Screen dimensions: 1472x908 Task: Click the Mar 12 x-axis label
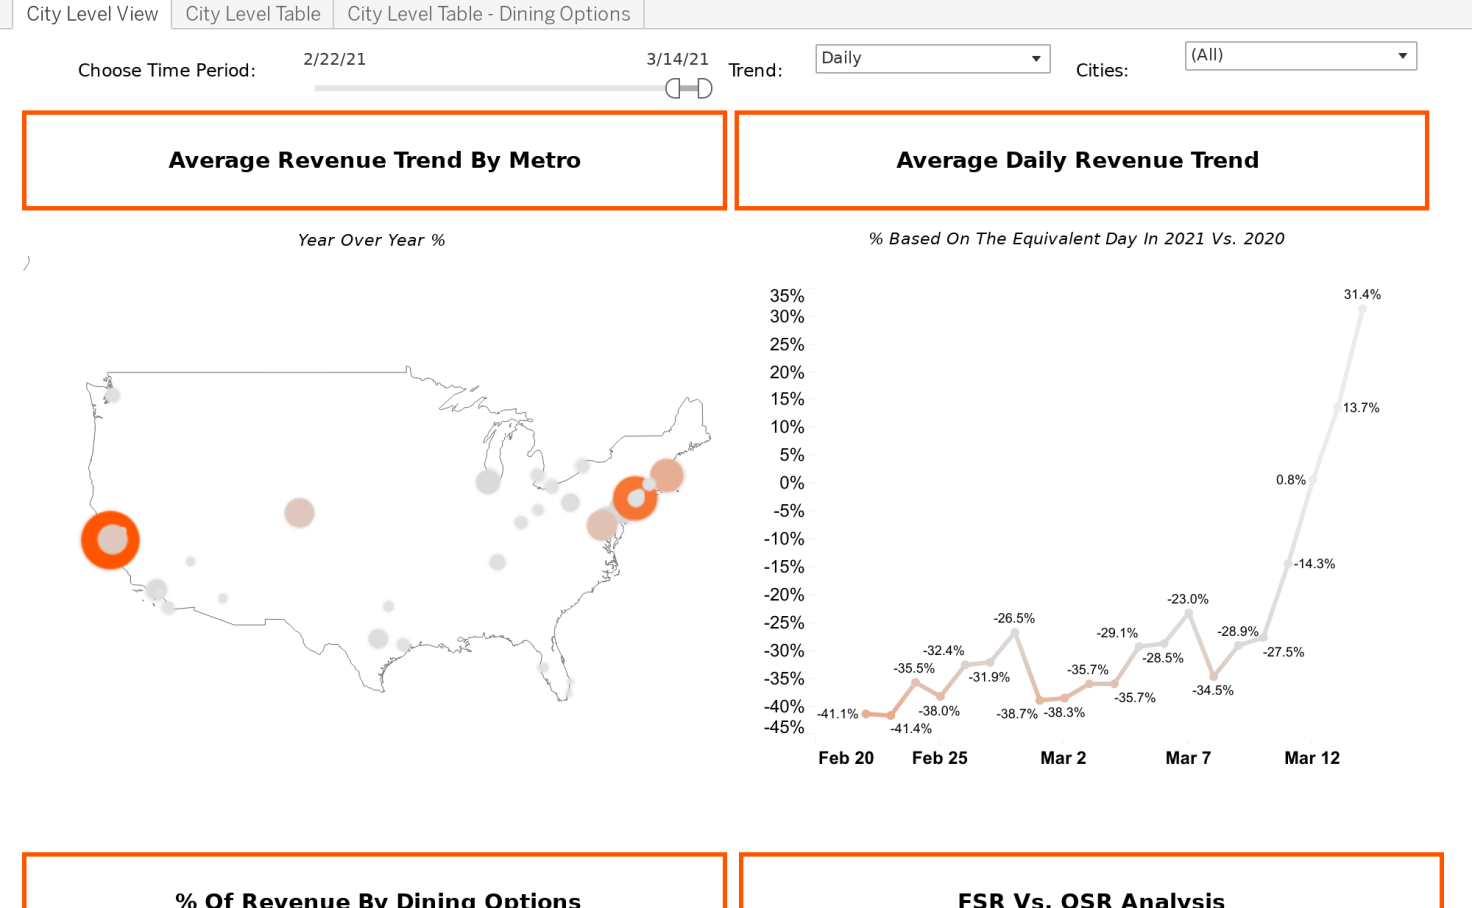pyautogui.click(x=1312, y=758)
